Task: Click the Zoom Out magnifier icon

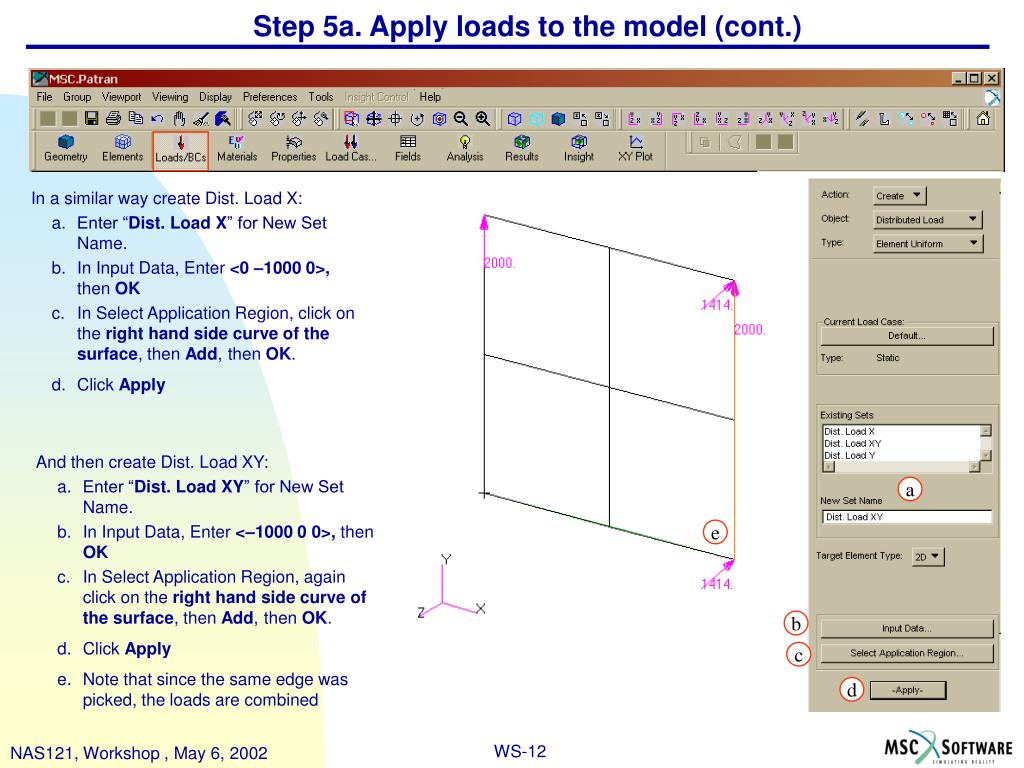Action: [460, 118]
